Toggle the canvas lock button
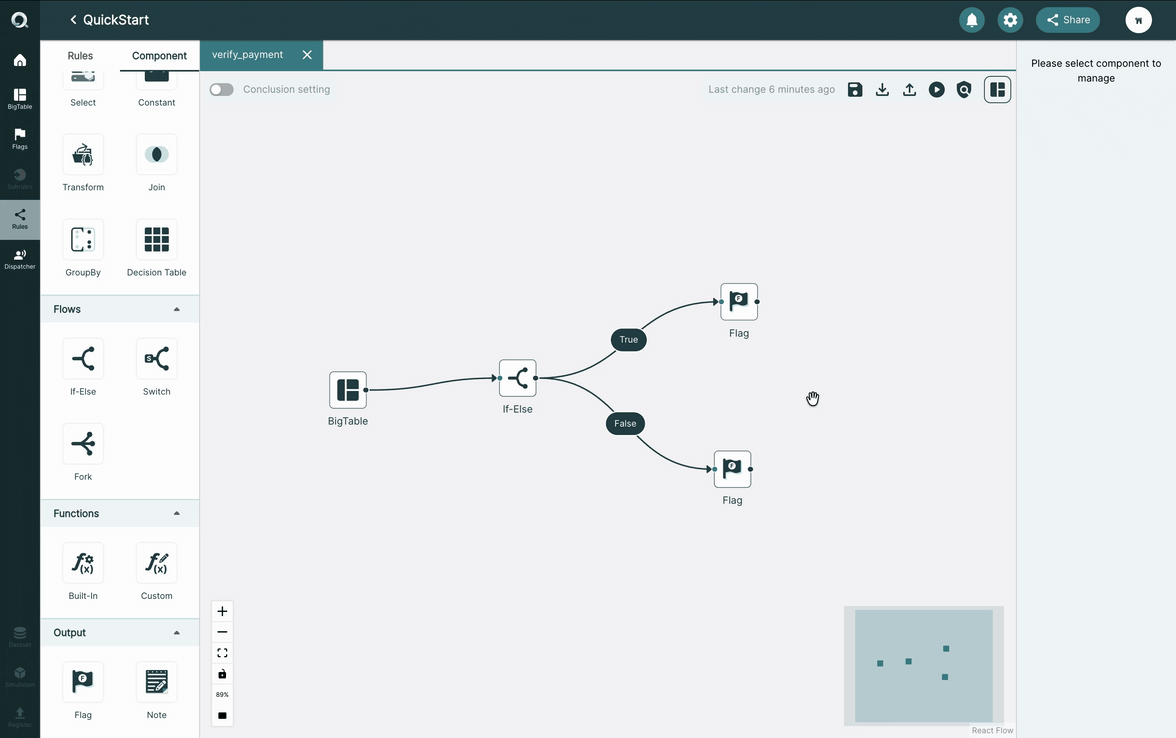Image resolution: width=1176 pixels, height=738 pixels. pos(222,674)
